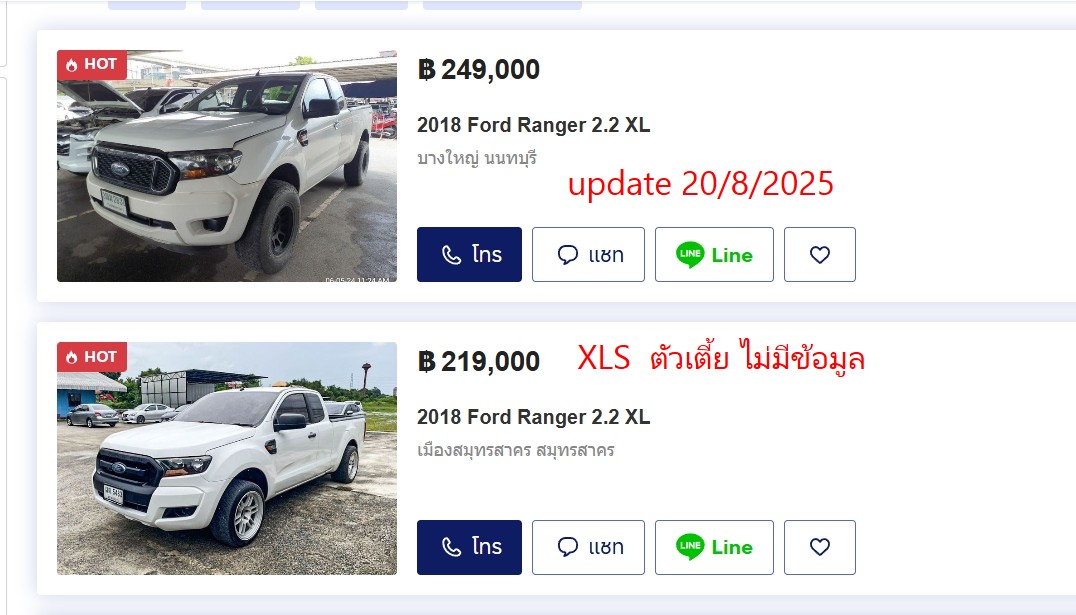Favorite the ฿219,000 Ranger with the heart icon
1076x615 pixels.
[x=819, y=547]
